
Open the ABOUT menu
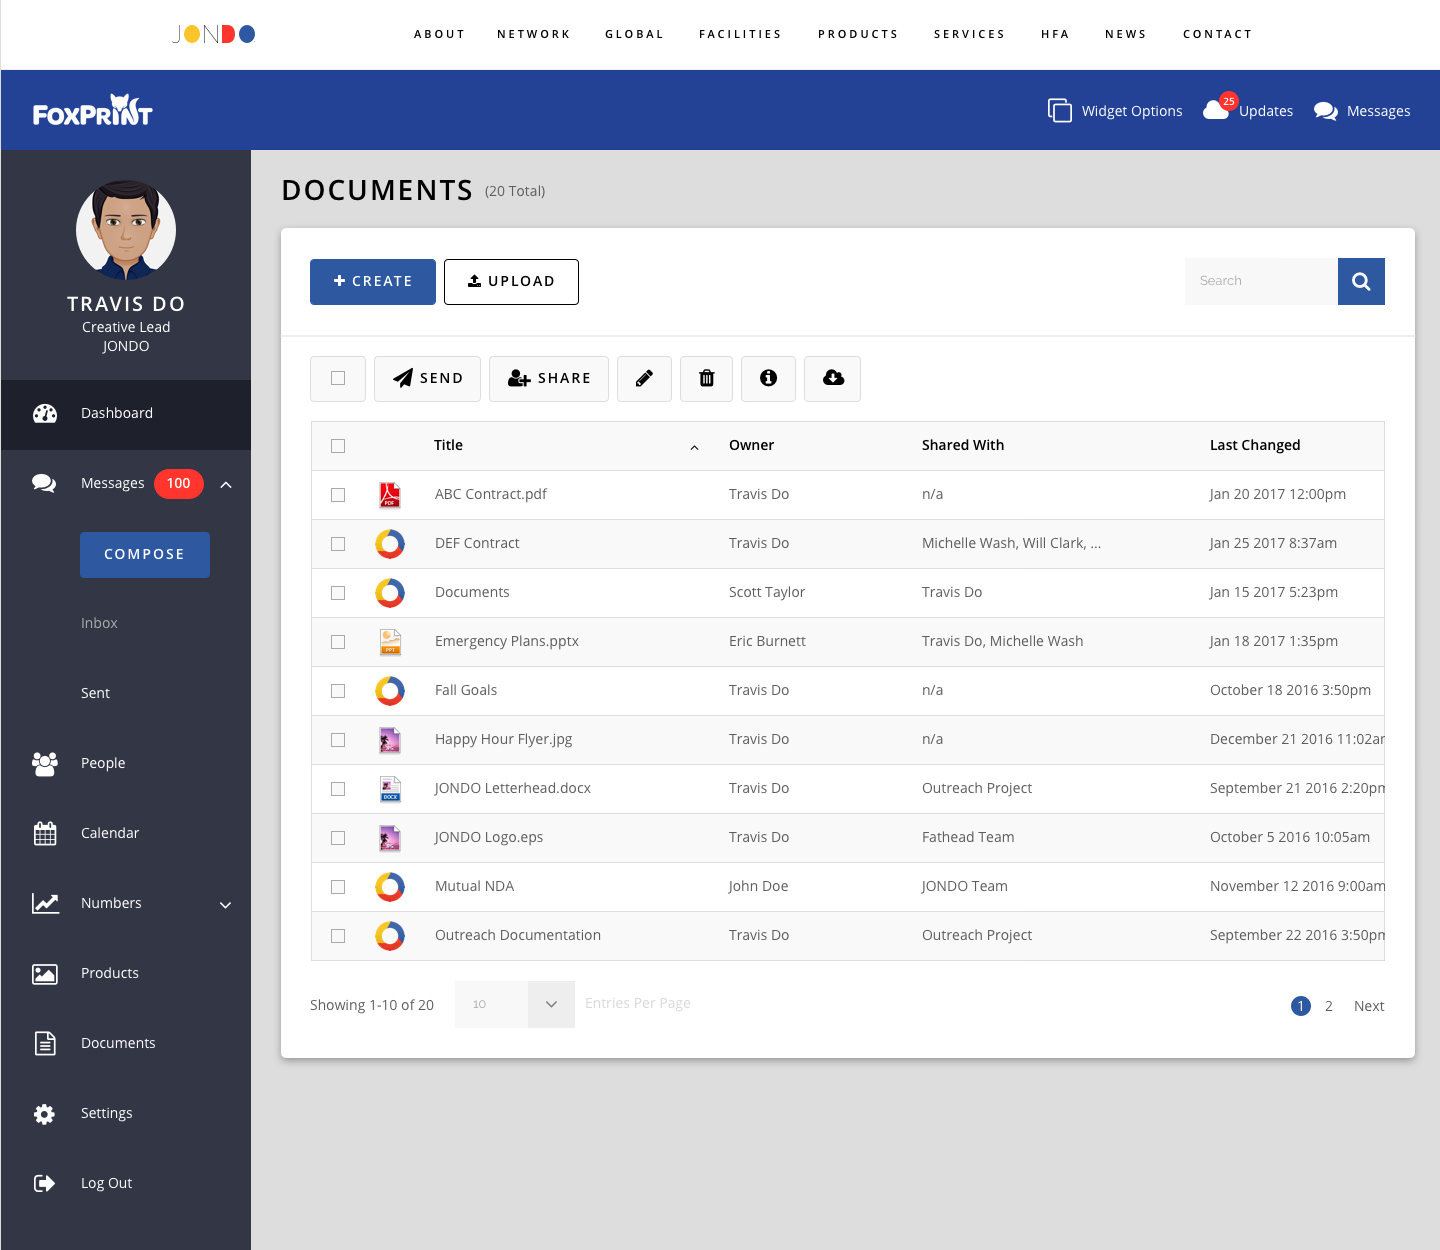[440, 34]
